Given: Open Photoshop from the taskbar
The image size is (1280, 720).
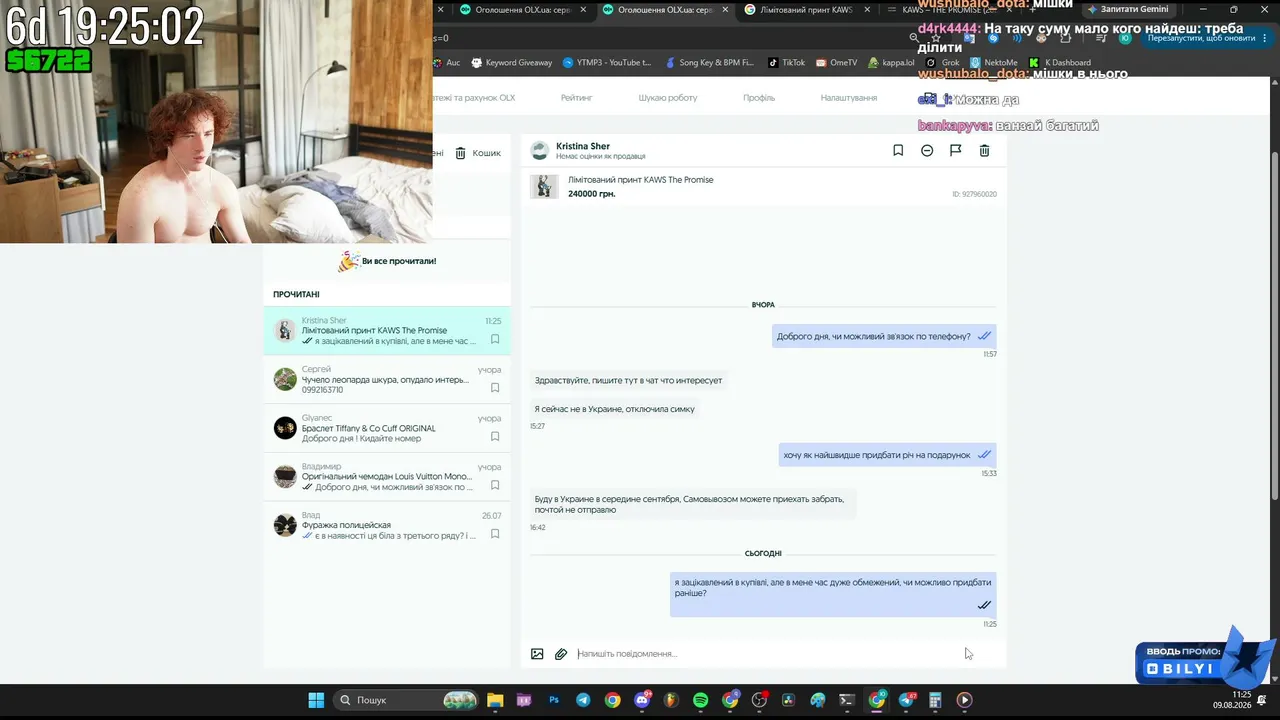Looking at the screenshot, I should point(554,700).
